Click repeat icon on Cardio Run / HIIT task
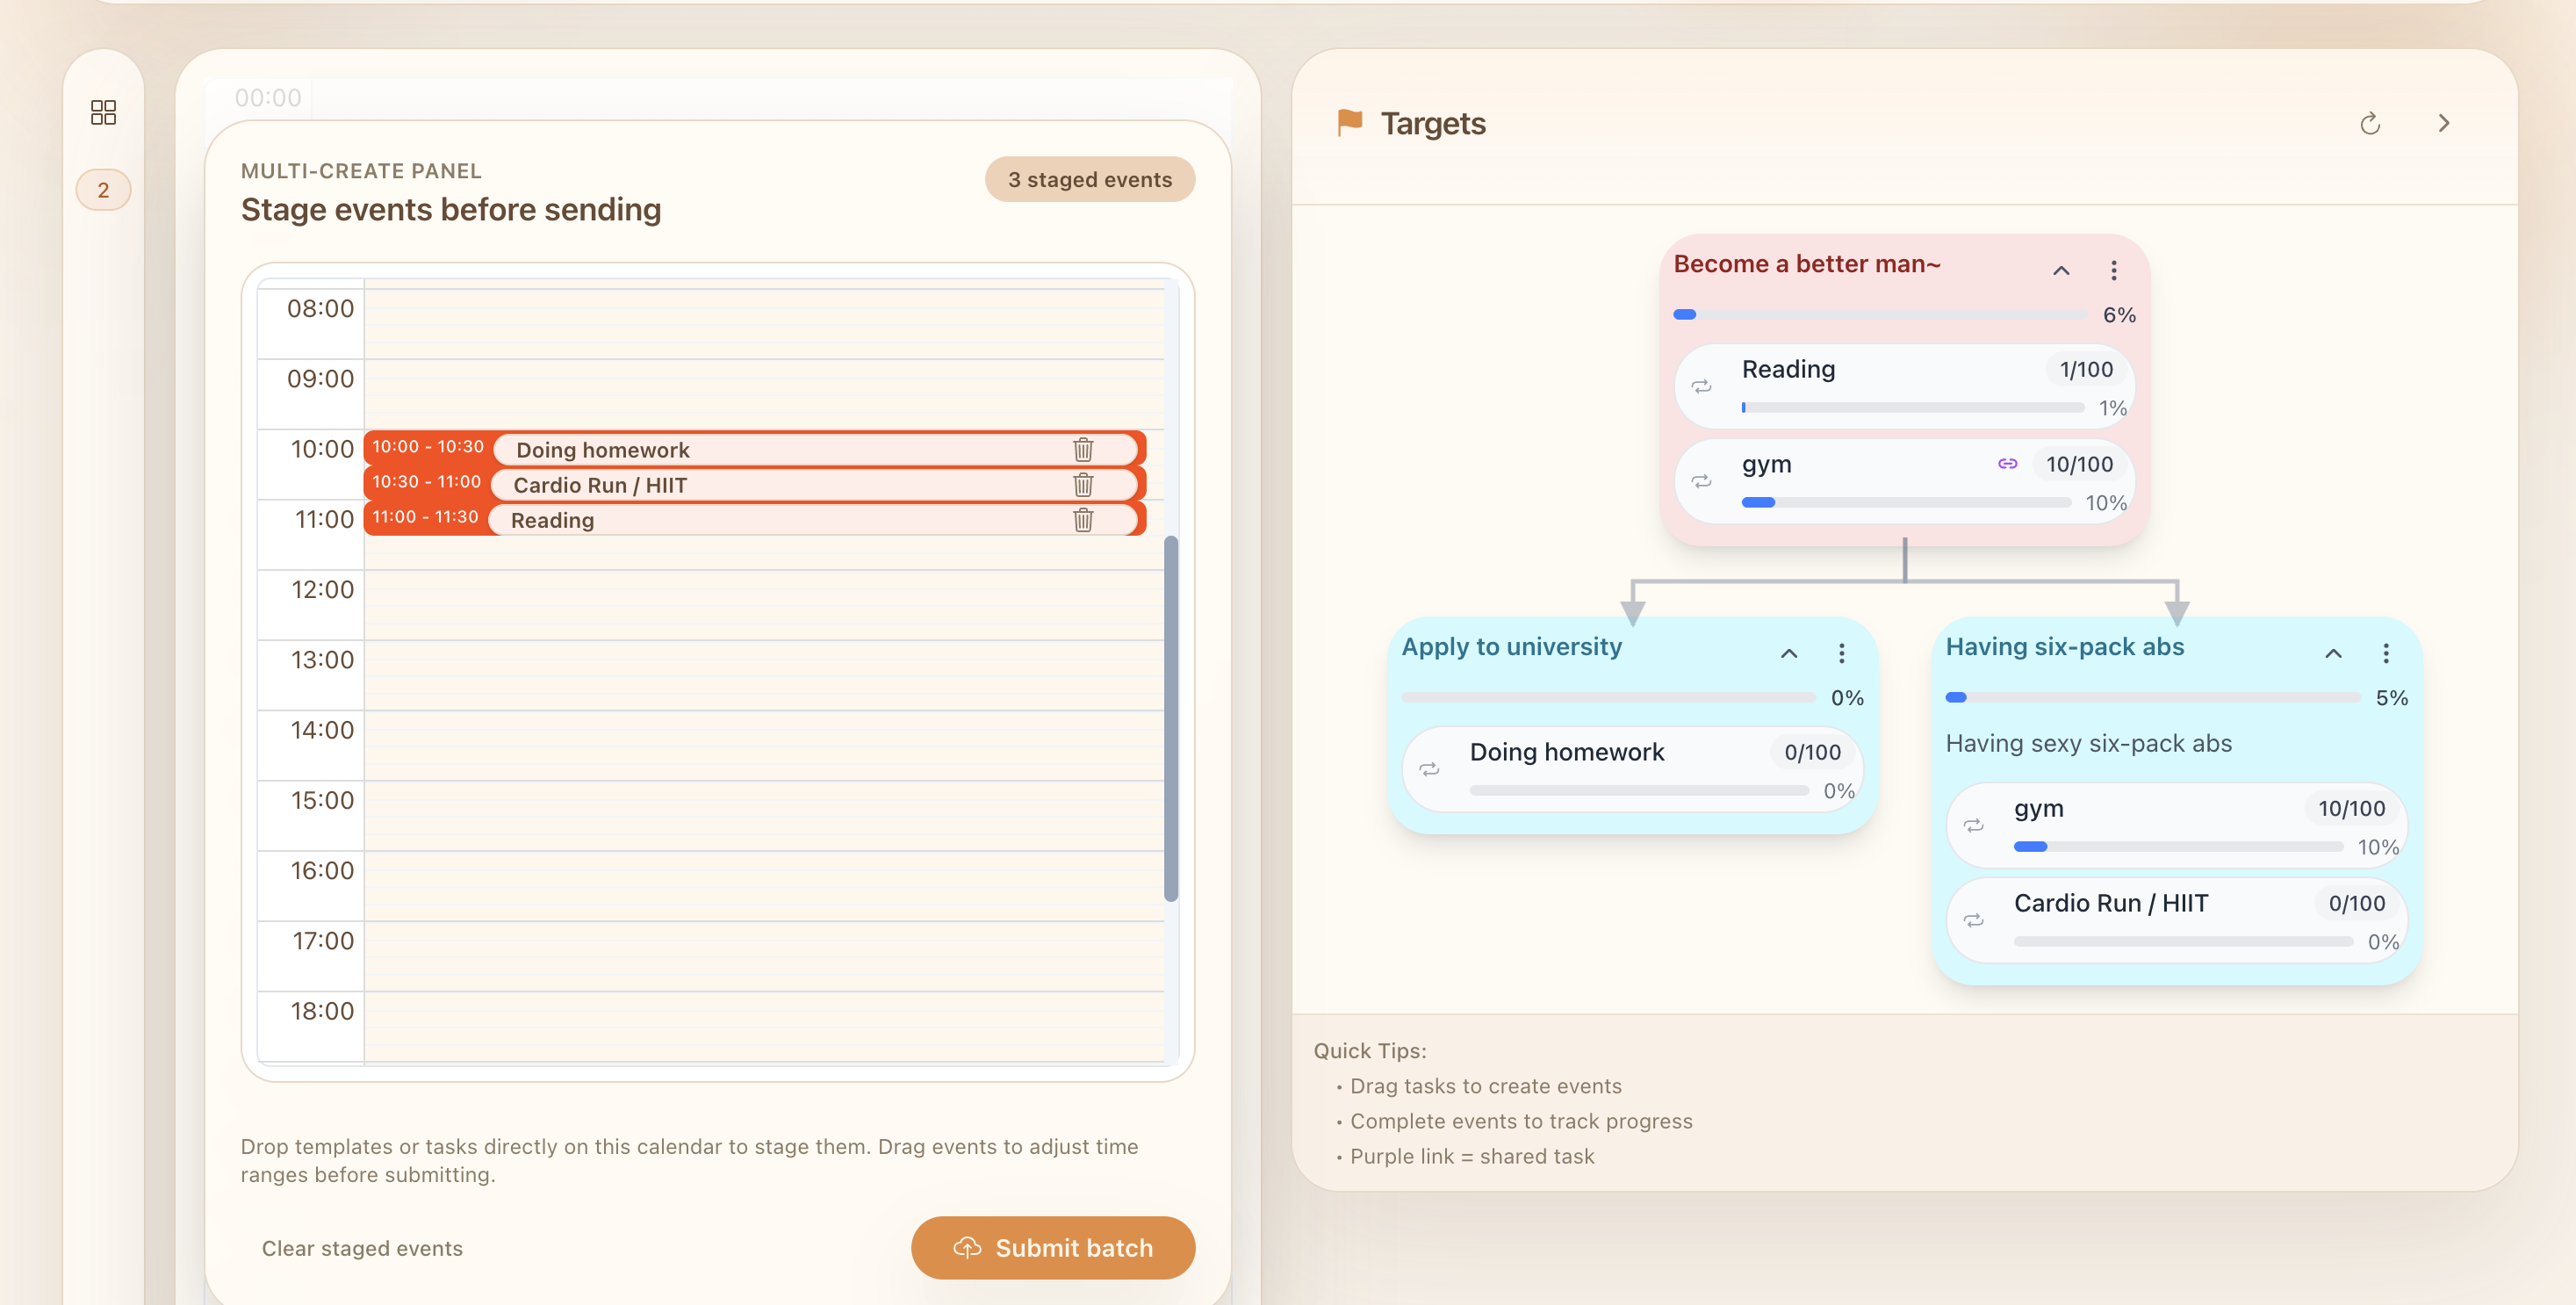2576x1305 pixels. (x=1973, y=920)
